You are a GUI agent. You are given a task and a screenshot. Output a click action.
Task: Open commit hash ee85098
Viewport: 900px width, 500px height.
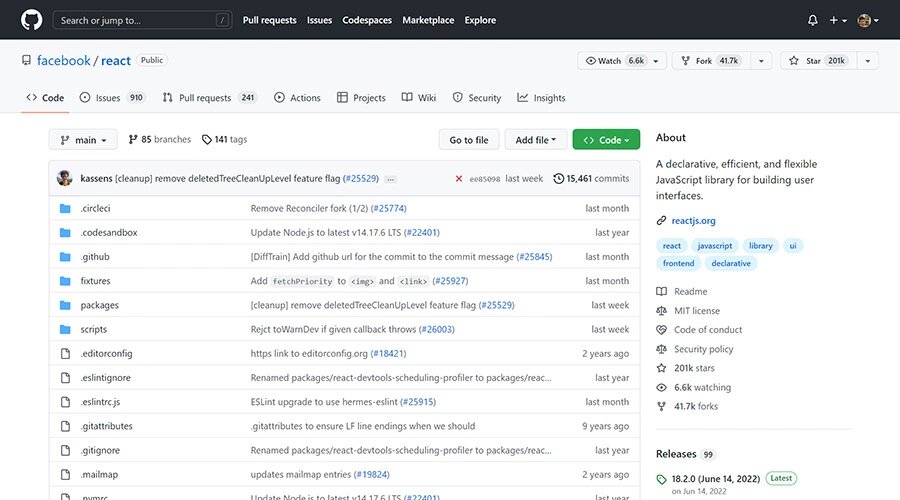click(x=484, y=179)
